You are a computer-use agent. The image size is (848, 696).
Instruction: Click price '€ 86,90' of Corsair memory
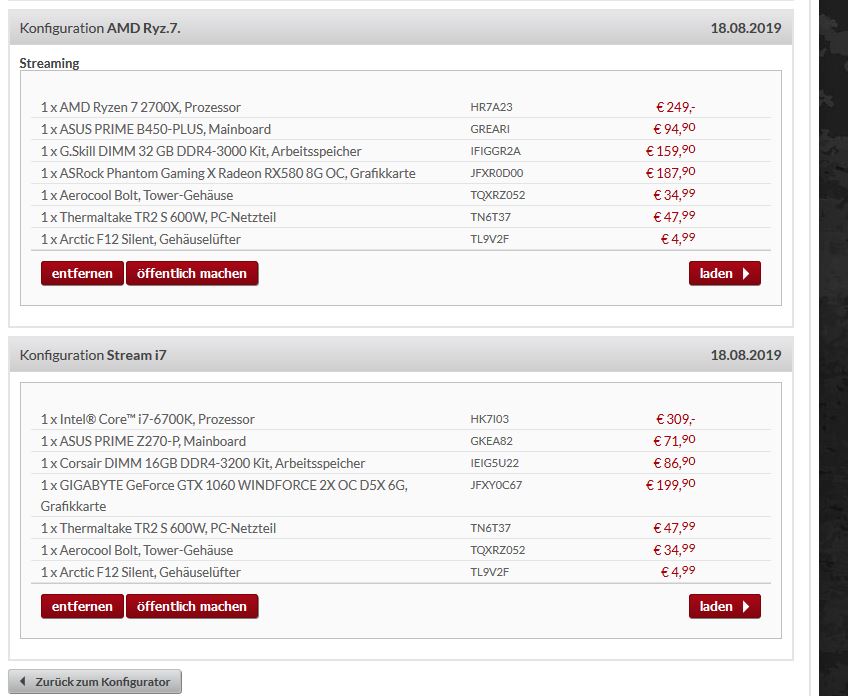[x=674, y=463]
